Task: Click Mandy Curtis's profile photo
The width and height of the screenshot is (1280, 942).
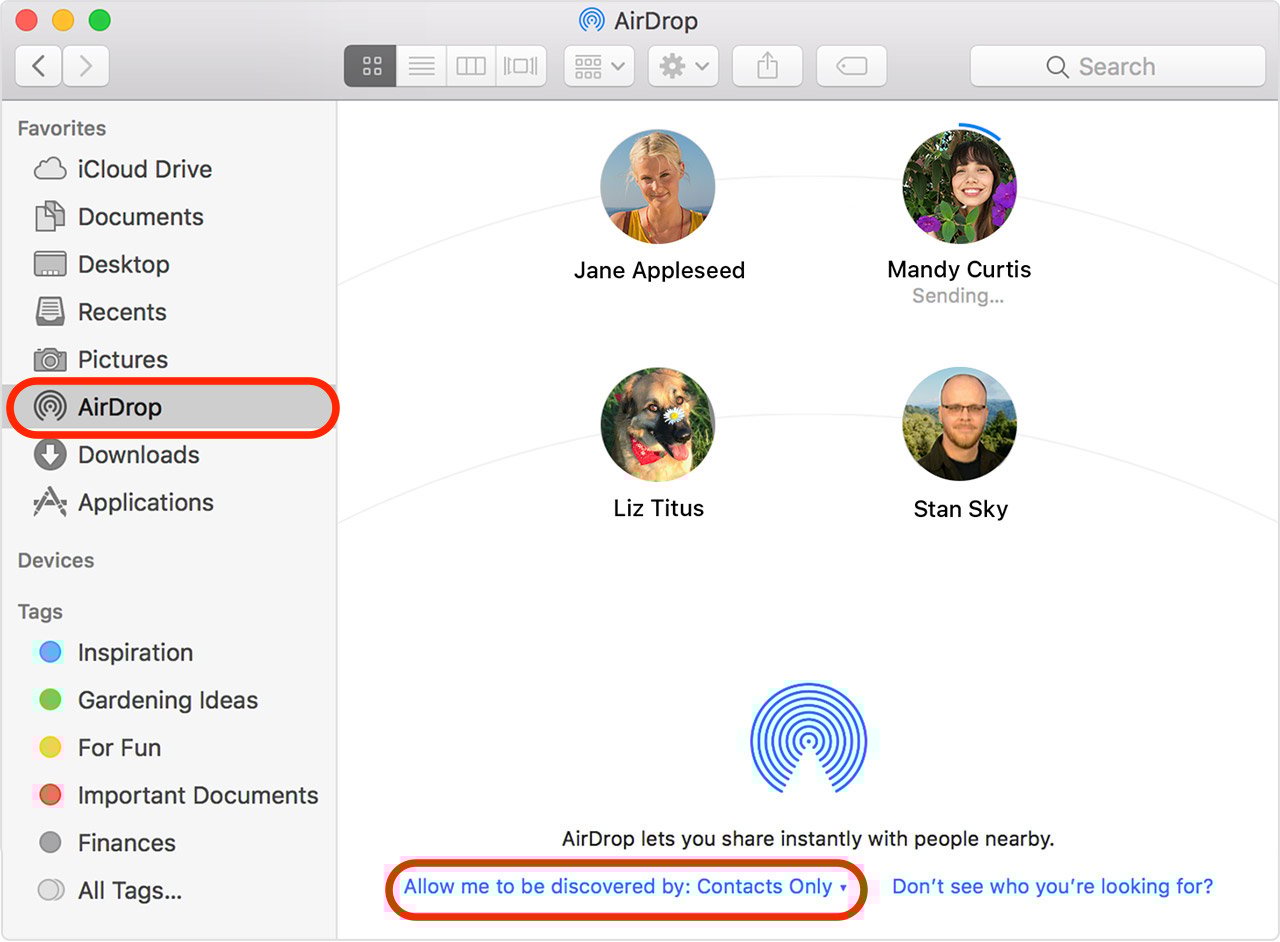Action: click(x=959, y=187)
